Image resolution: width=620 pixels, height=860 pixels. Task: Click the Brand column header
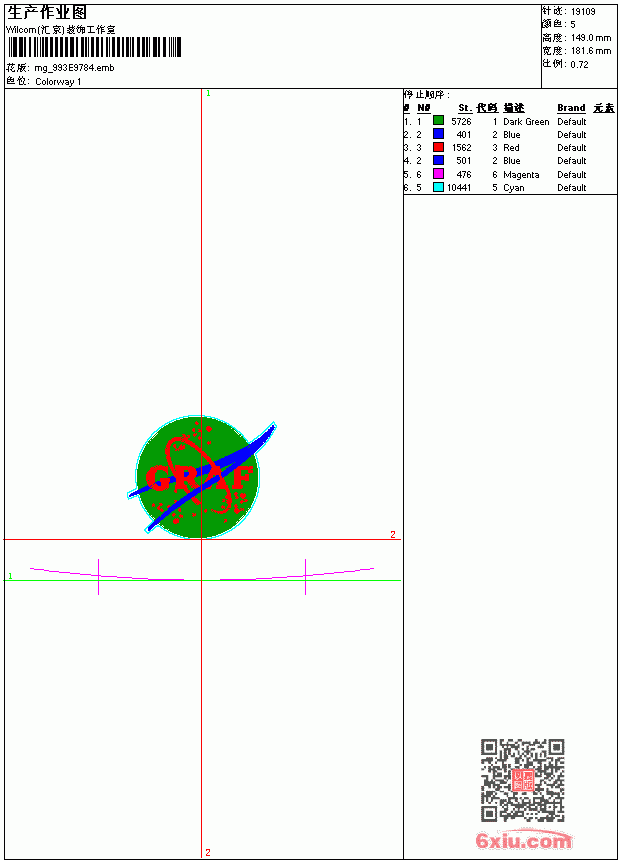click(571, 108)
